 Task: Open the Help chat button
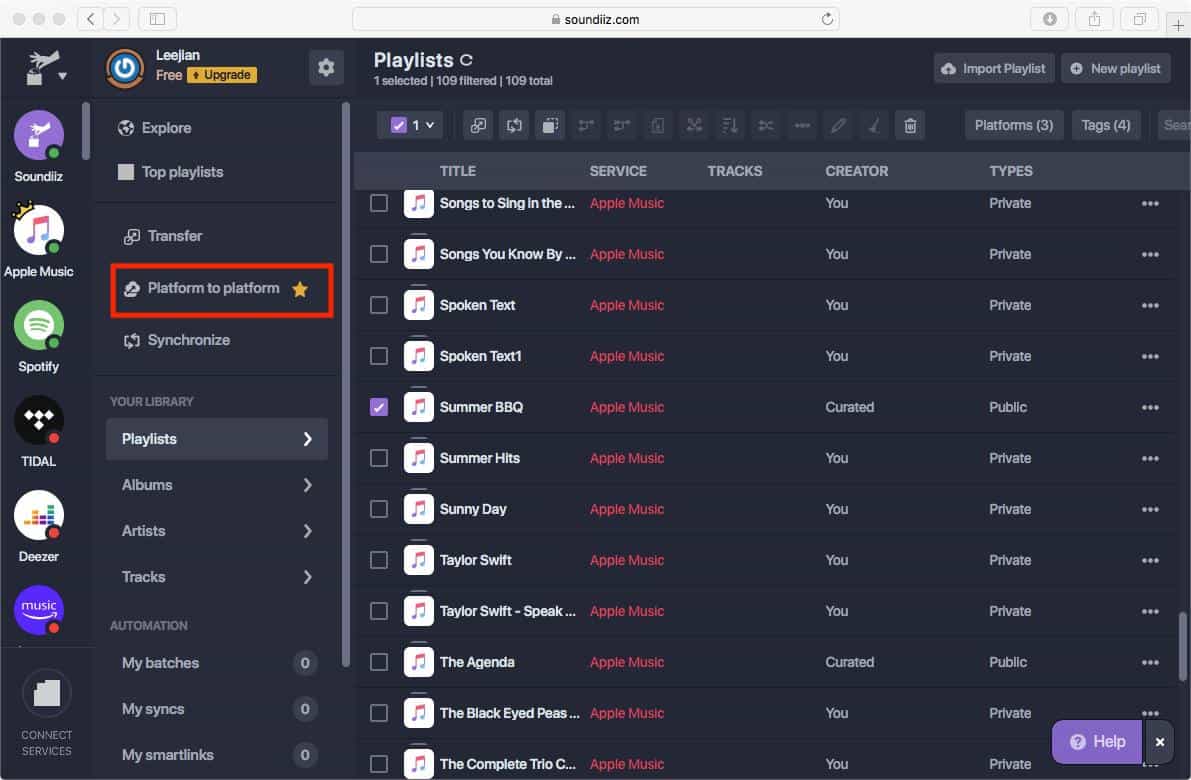[1097, 742]
